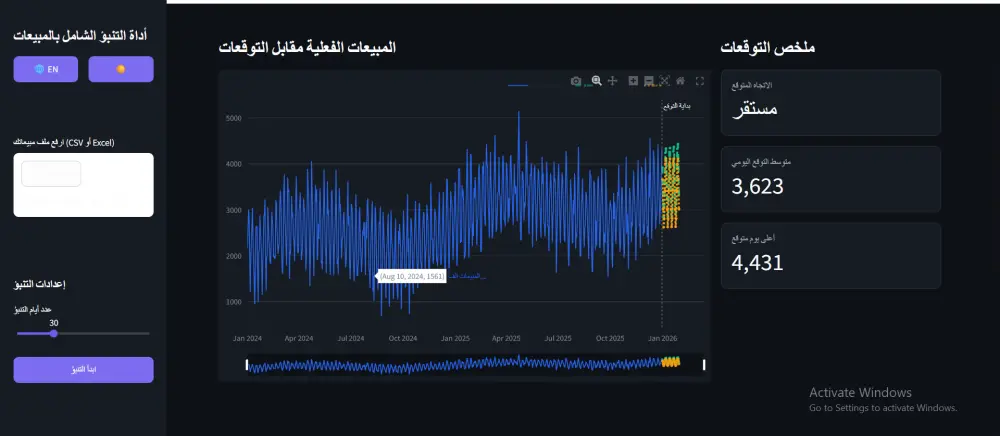1000x436 pixels.
Task: Click the sidebar app title أداة التنبؤ الشامل بالمبيعات
Action: coord(80,35)
